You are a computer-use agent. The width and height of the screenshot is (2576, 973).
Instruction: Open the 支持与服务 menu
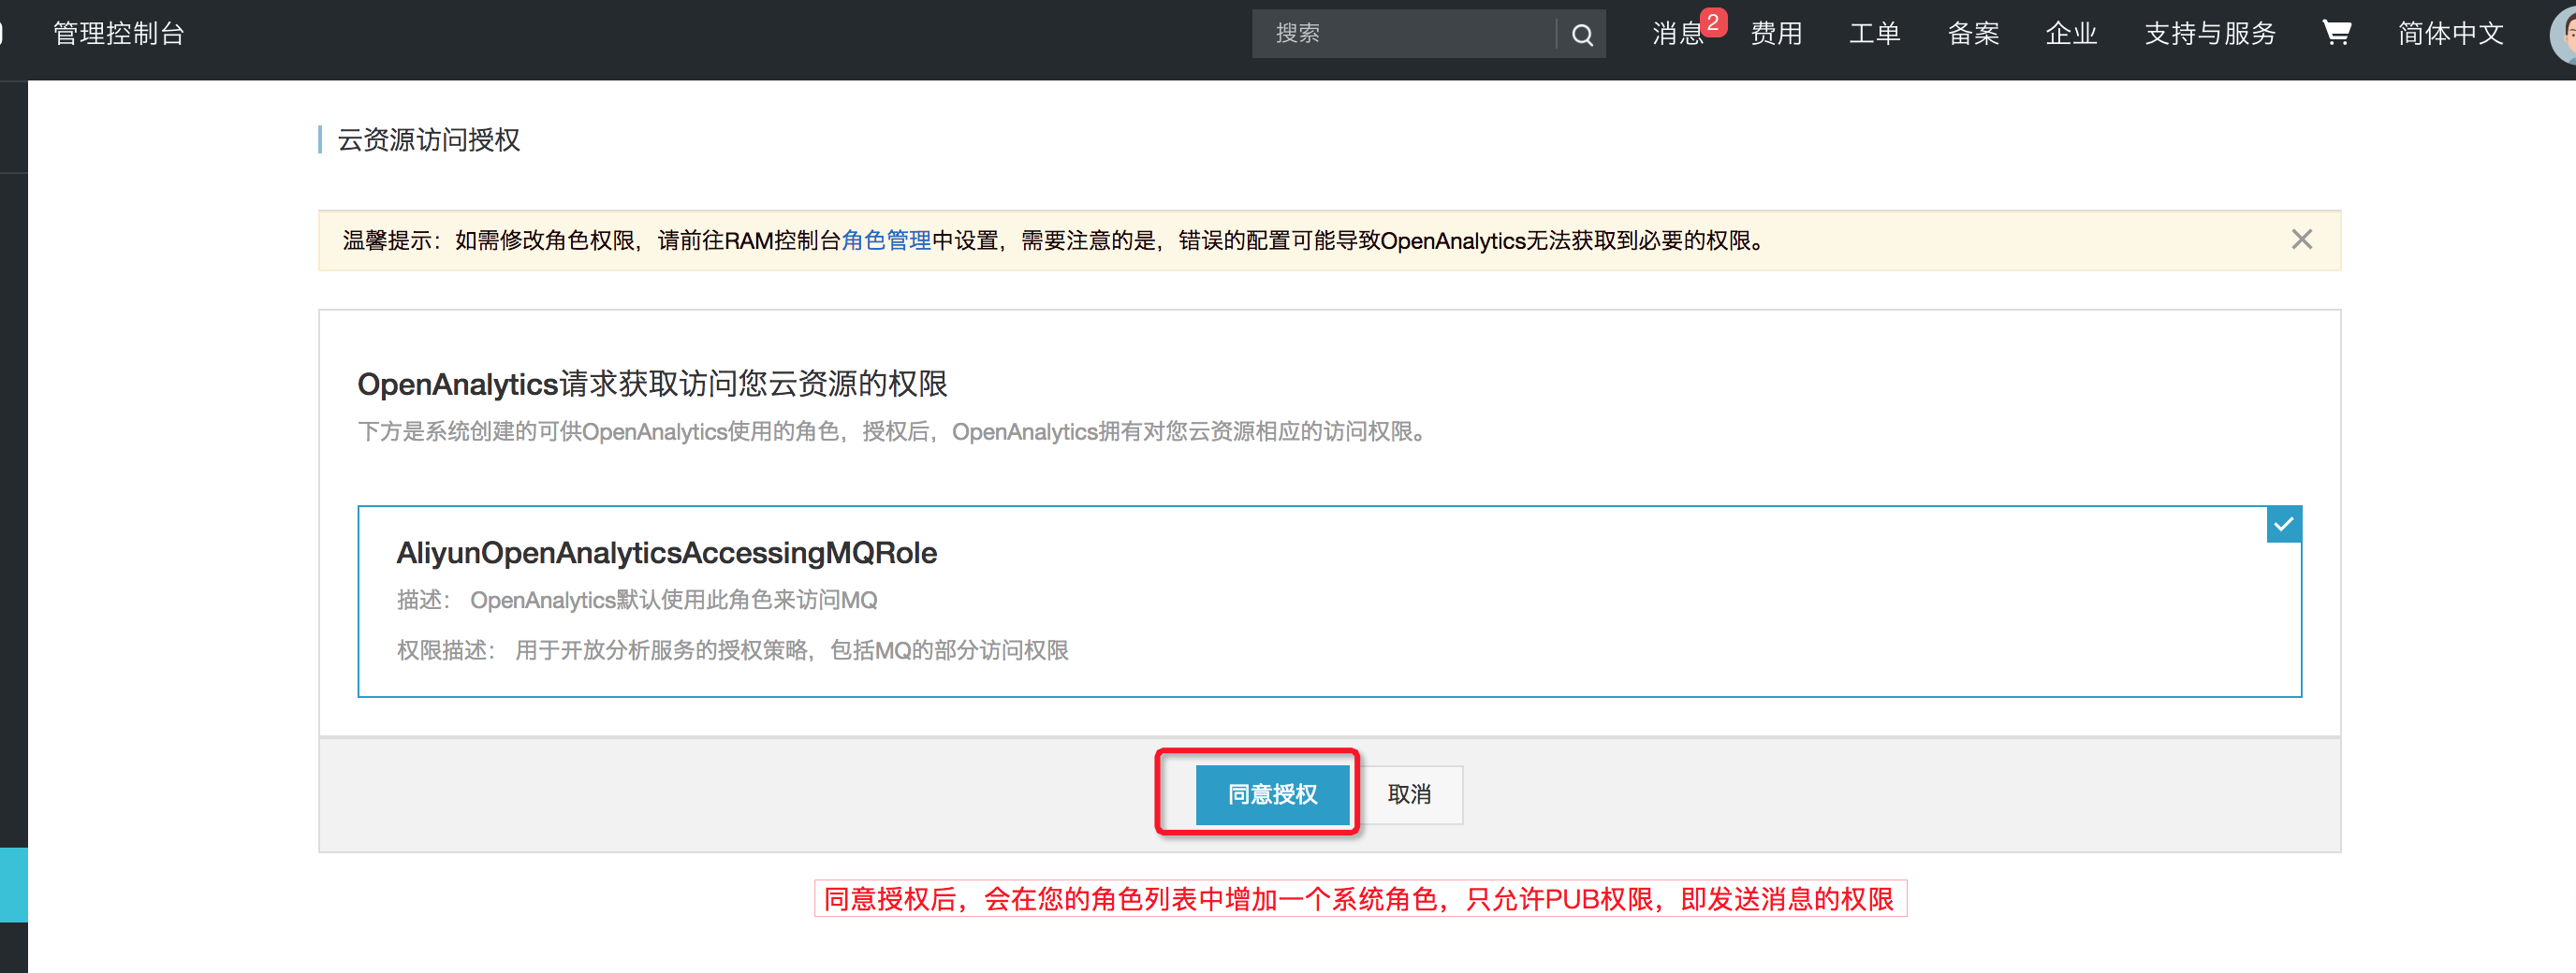pos(2210,34)
